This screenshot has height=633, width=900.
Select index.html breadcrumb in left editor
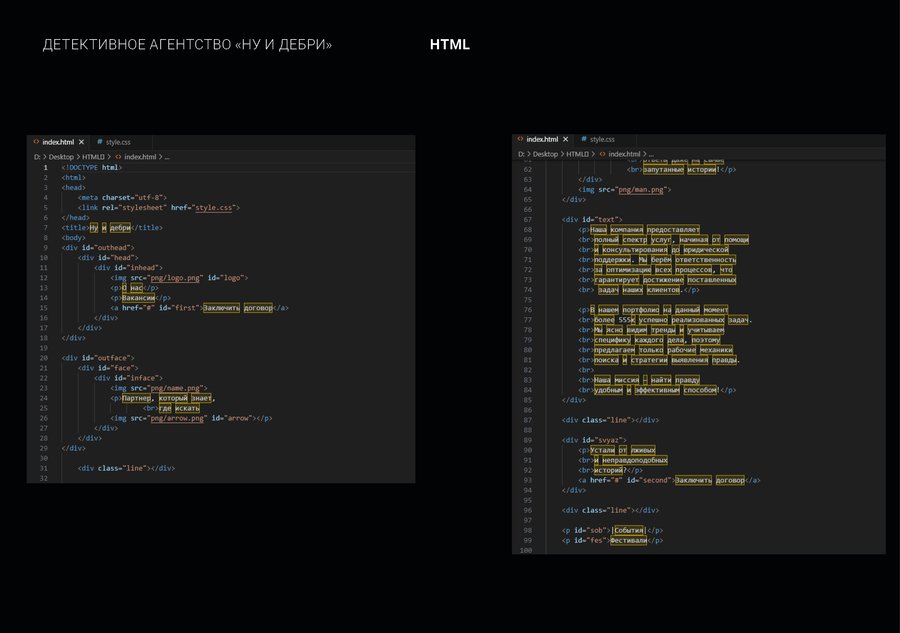(x=140, y=157)
